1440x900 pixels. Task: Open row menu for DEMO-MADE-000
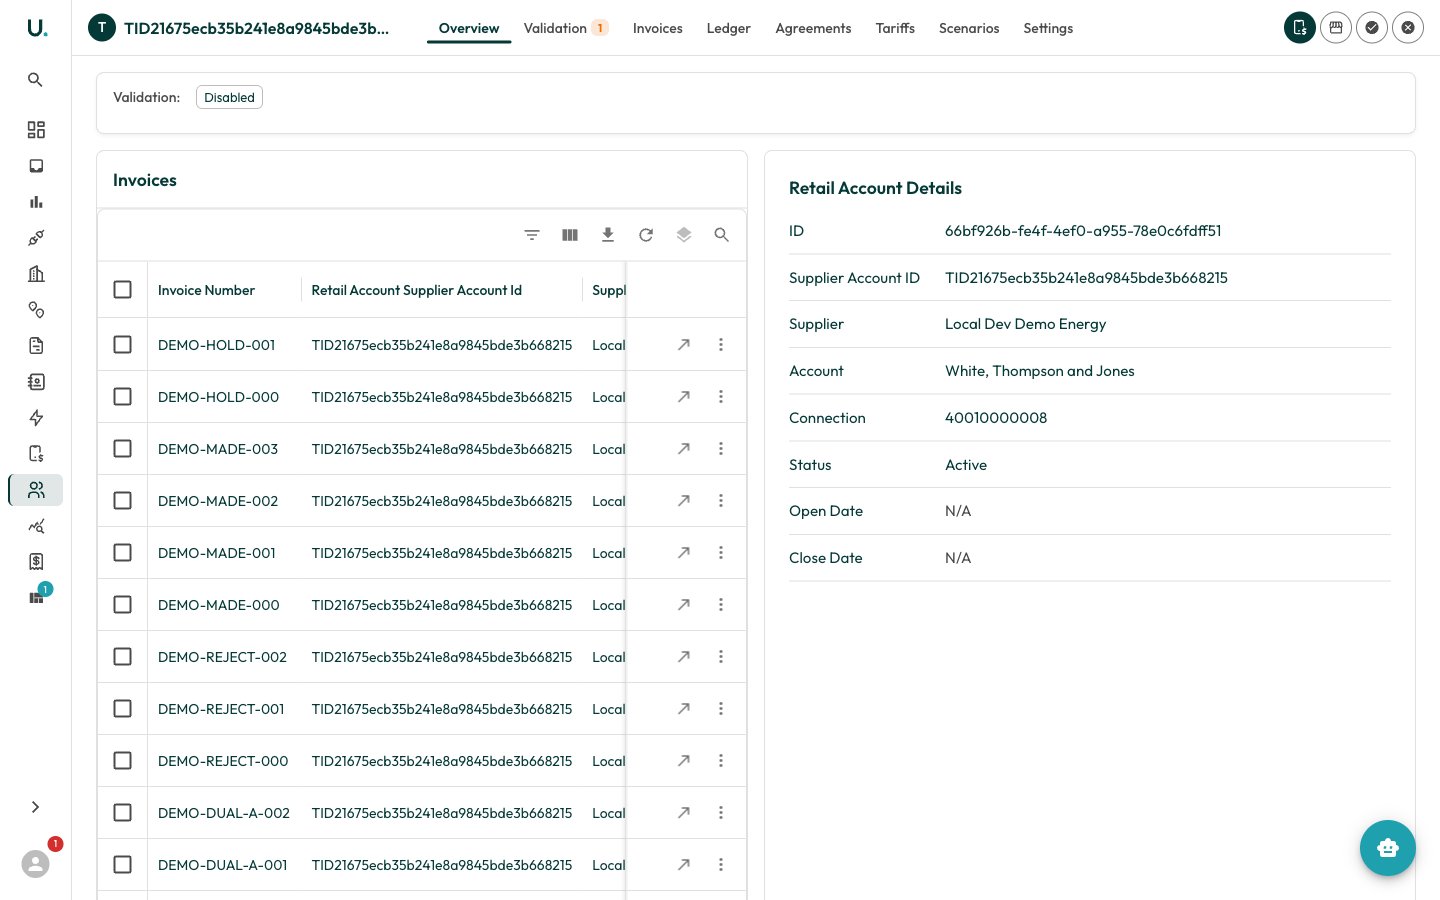pos(721,605)
